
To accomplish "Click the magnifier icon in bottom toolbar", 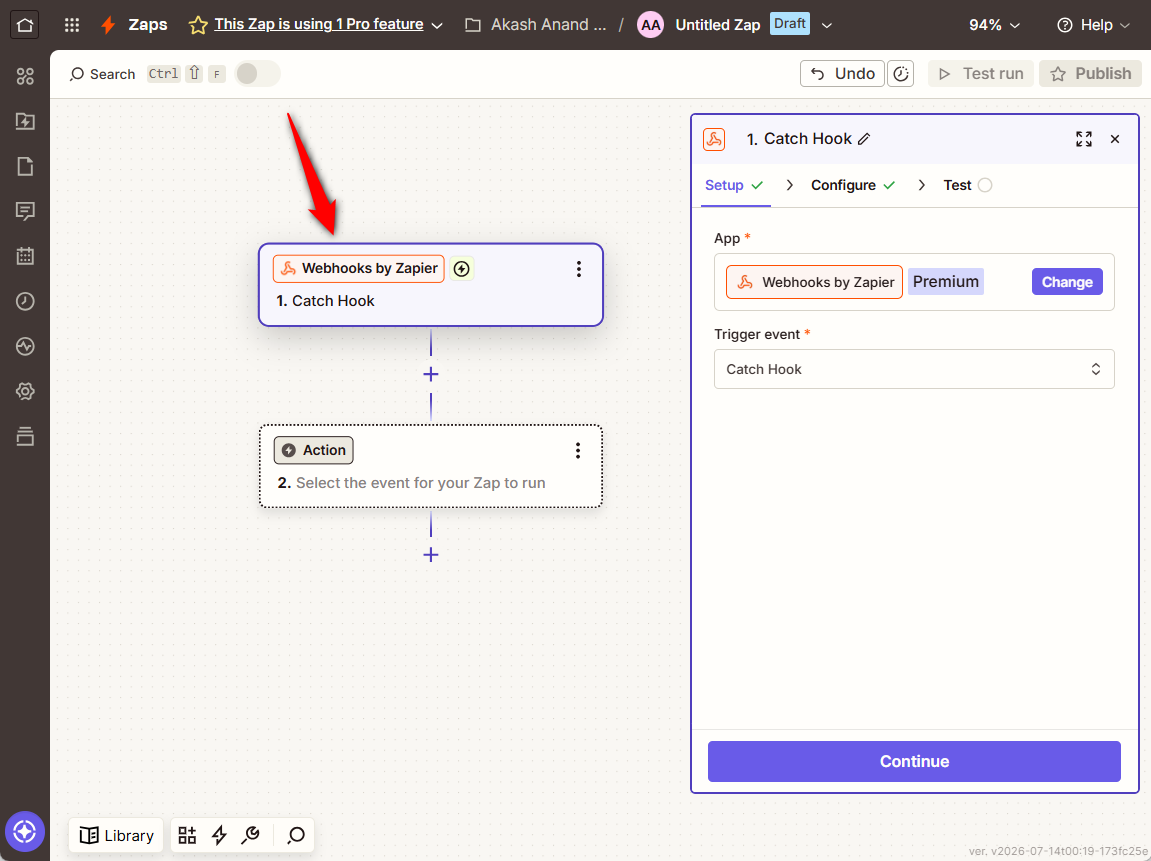I will click(296, 835).
